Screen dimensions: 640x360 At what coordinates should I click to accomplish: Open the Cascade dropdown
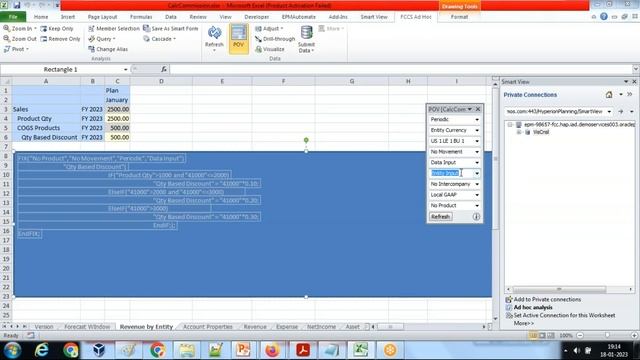(160, 39)
